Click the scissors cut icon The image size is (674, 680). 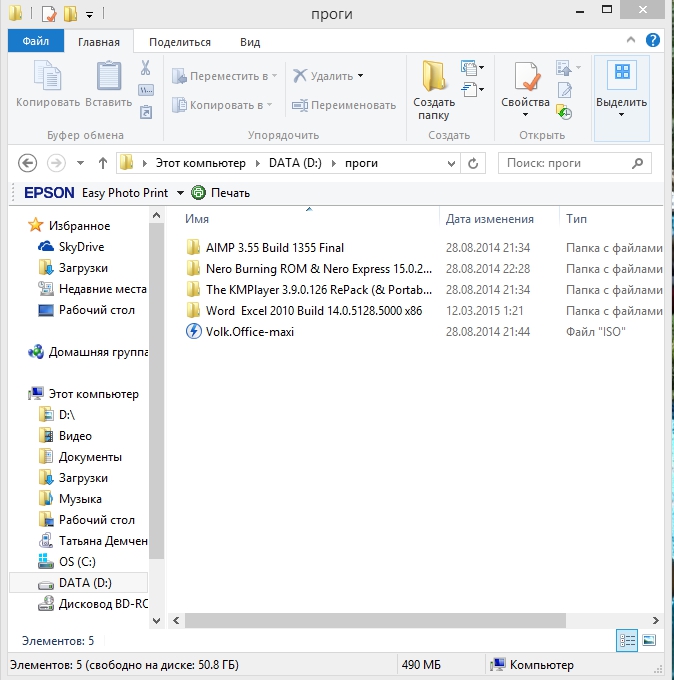[x=145, y=68]
